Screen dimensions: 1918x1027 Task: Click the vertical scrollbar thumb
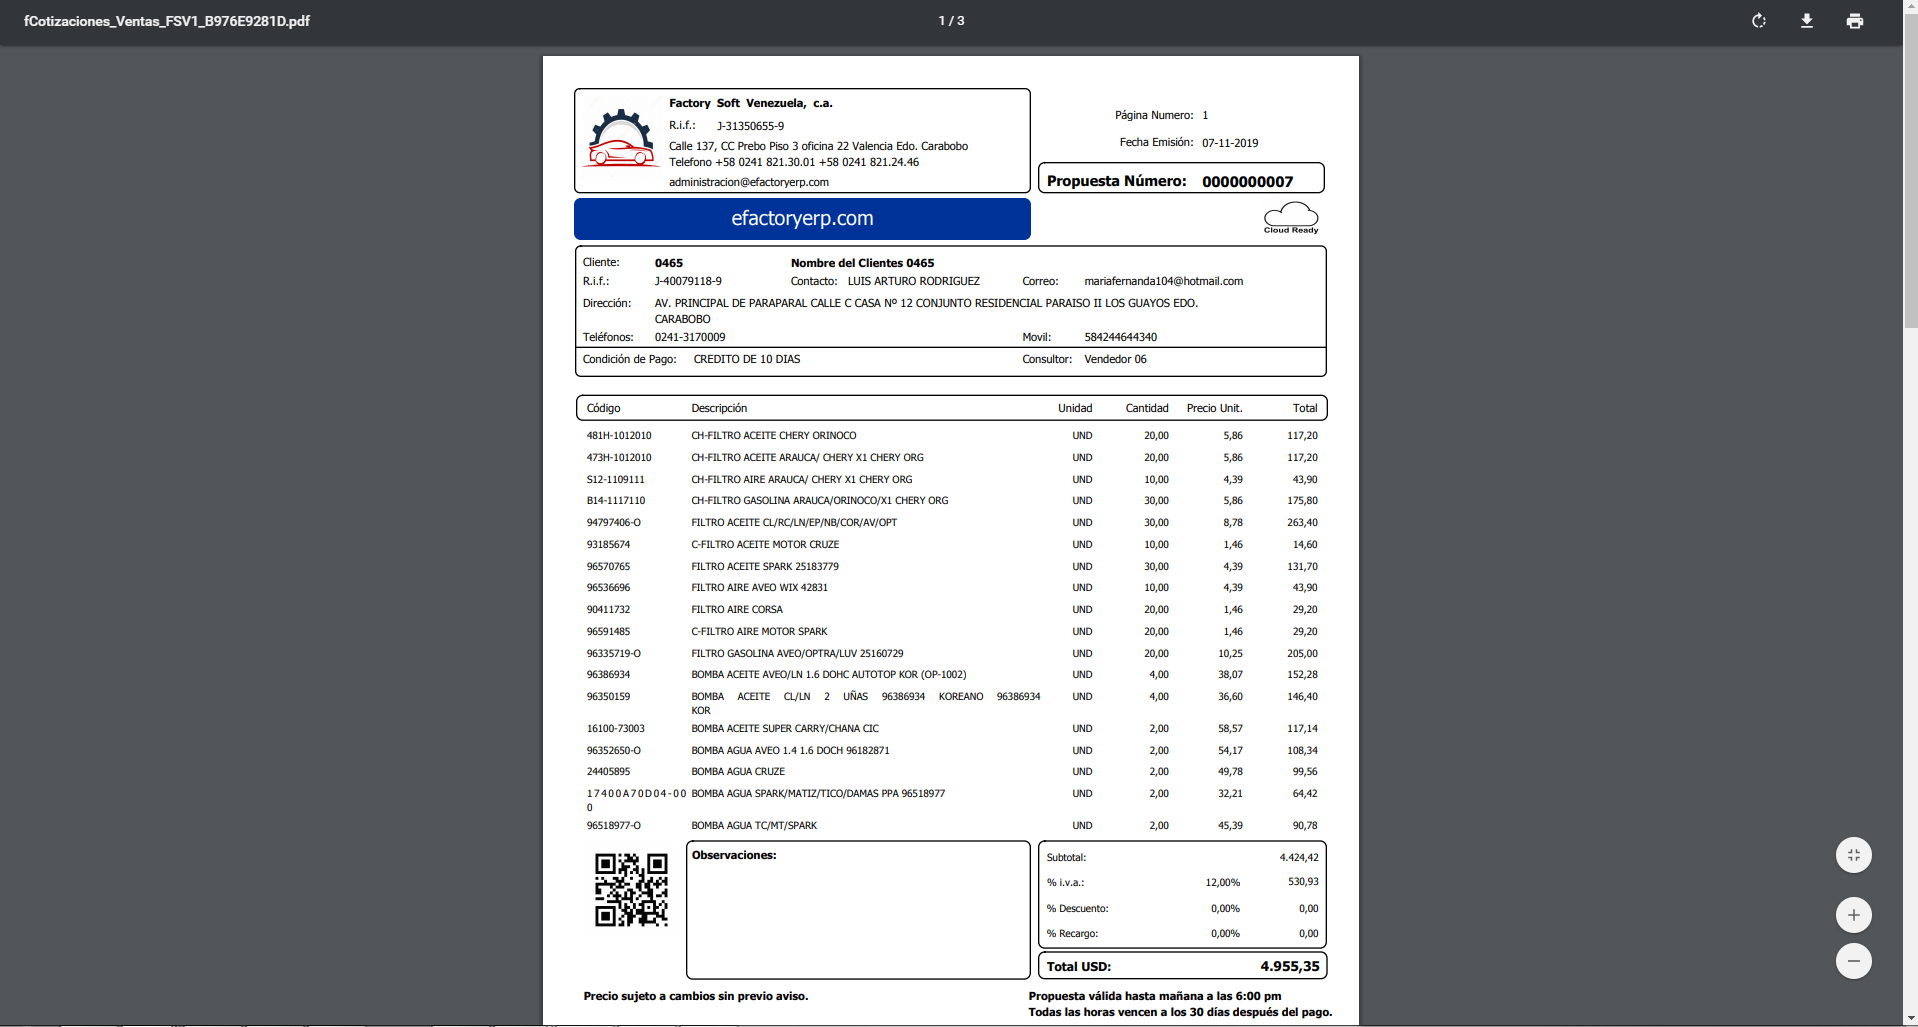(1910, 170)
